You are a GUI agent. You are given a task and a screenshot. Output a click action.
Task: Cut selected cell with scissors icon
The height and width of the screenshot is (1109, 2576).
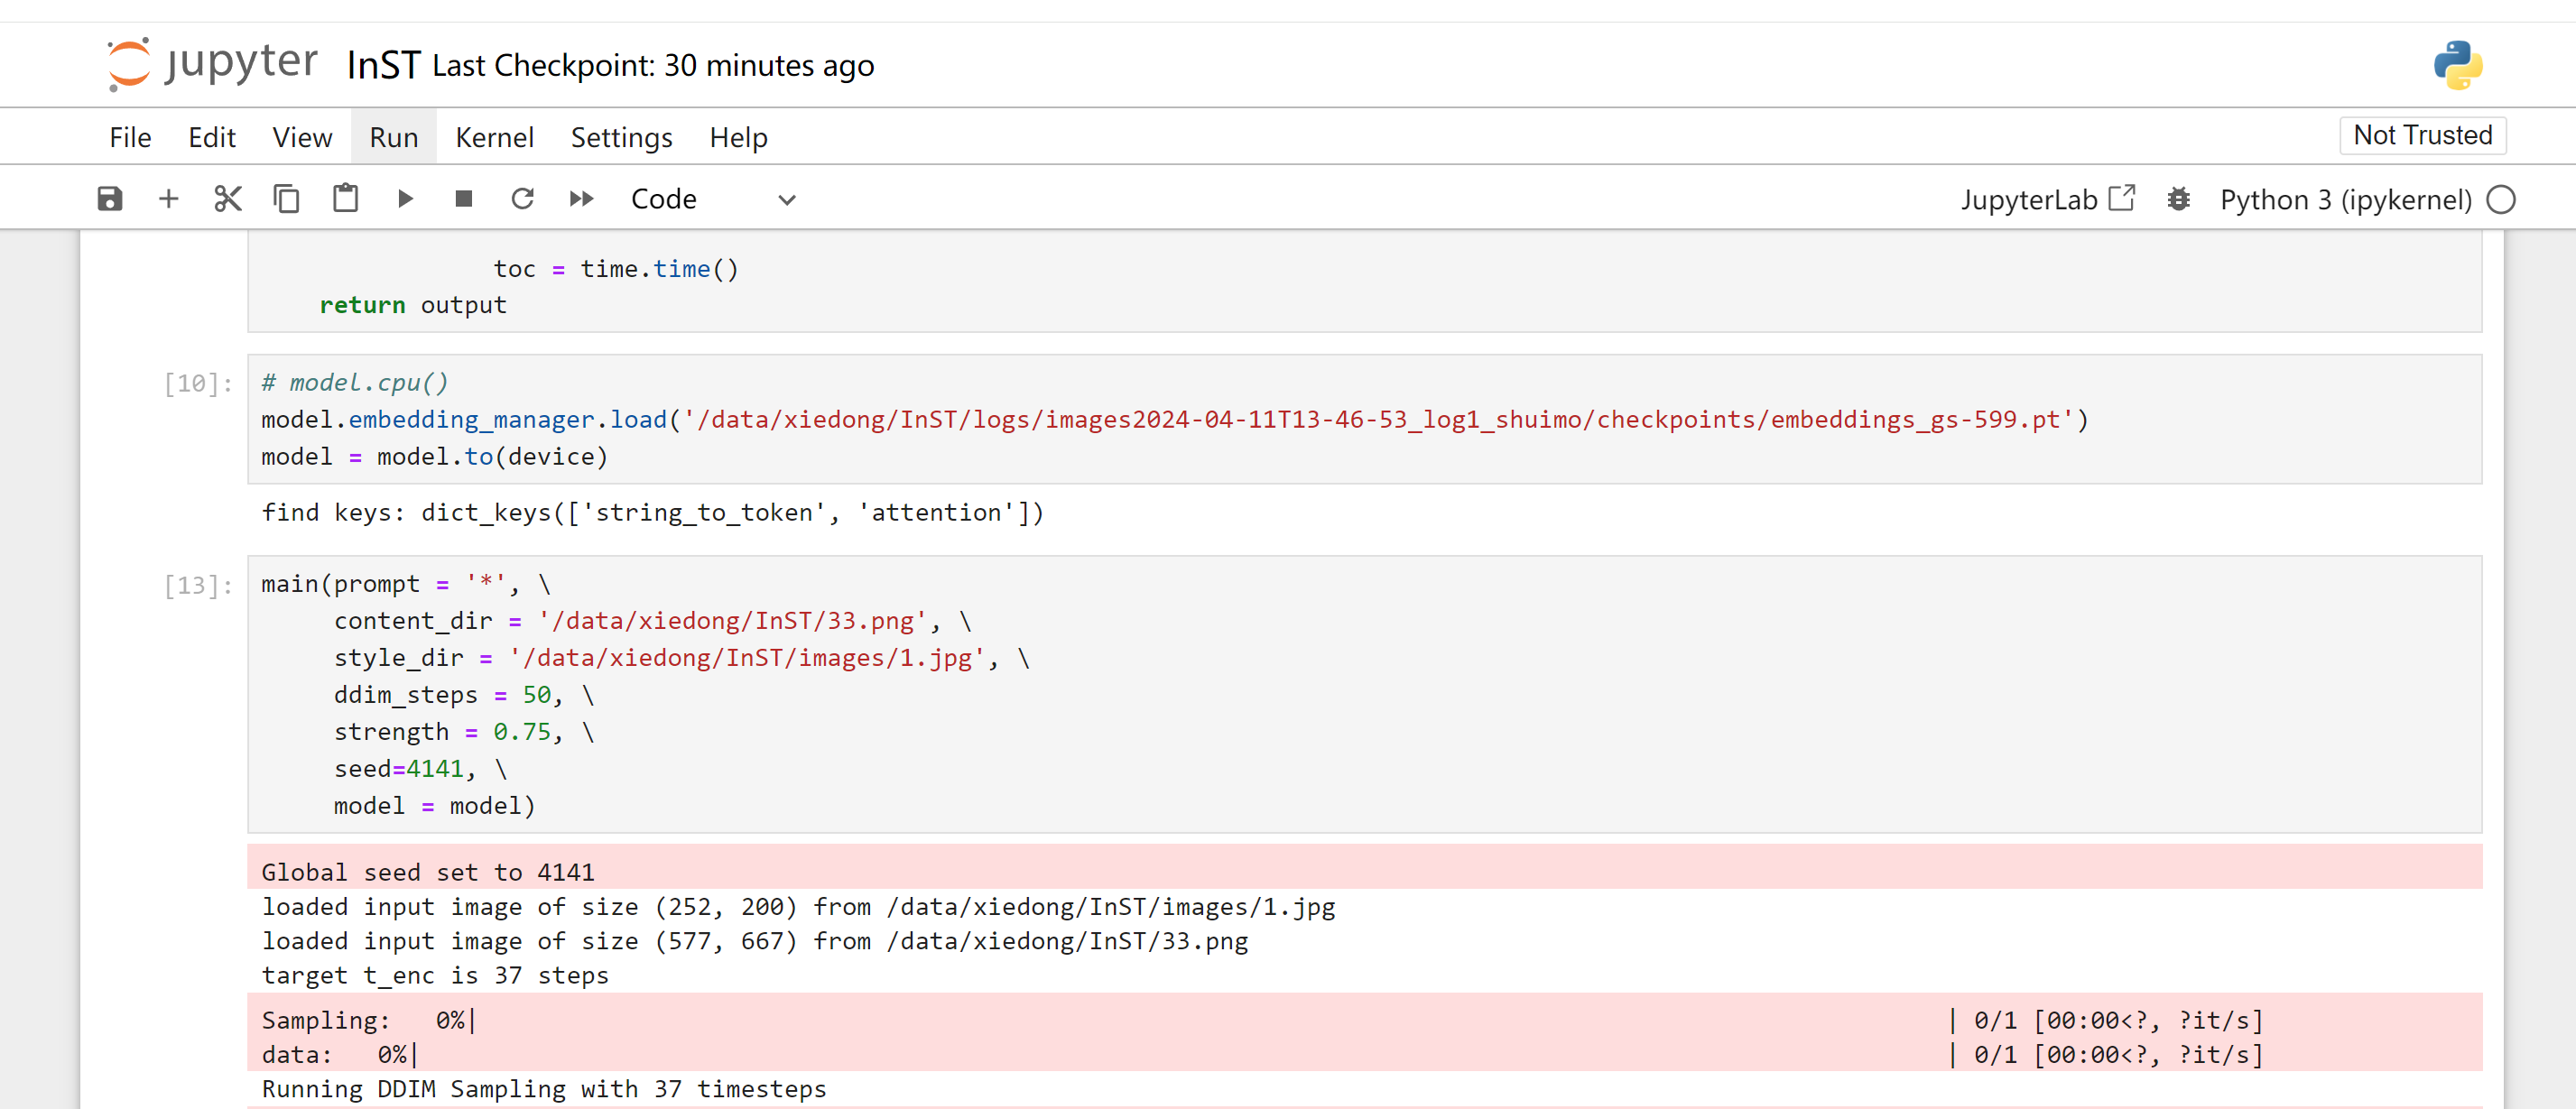pyautogui.click(x=228, y=199)
